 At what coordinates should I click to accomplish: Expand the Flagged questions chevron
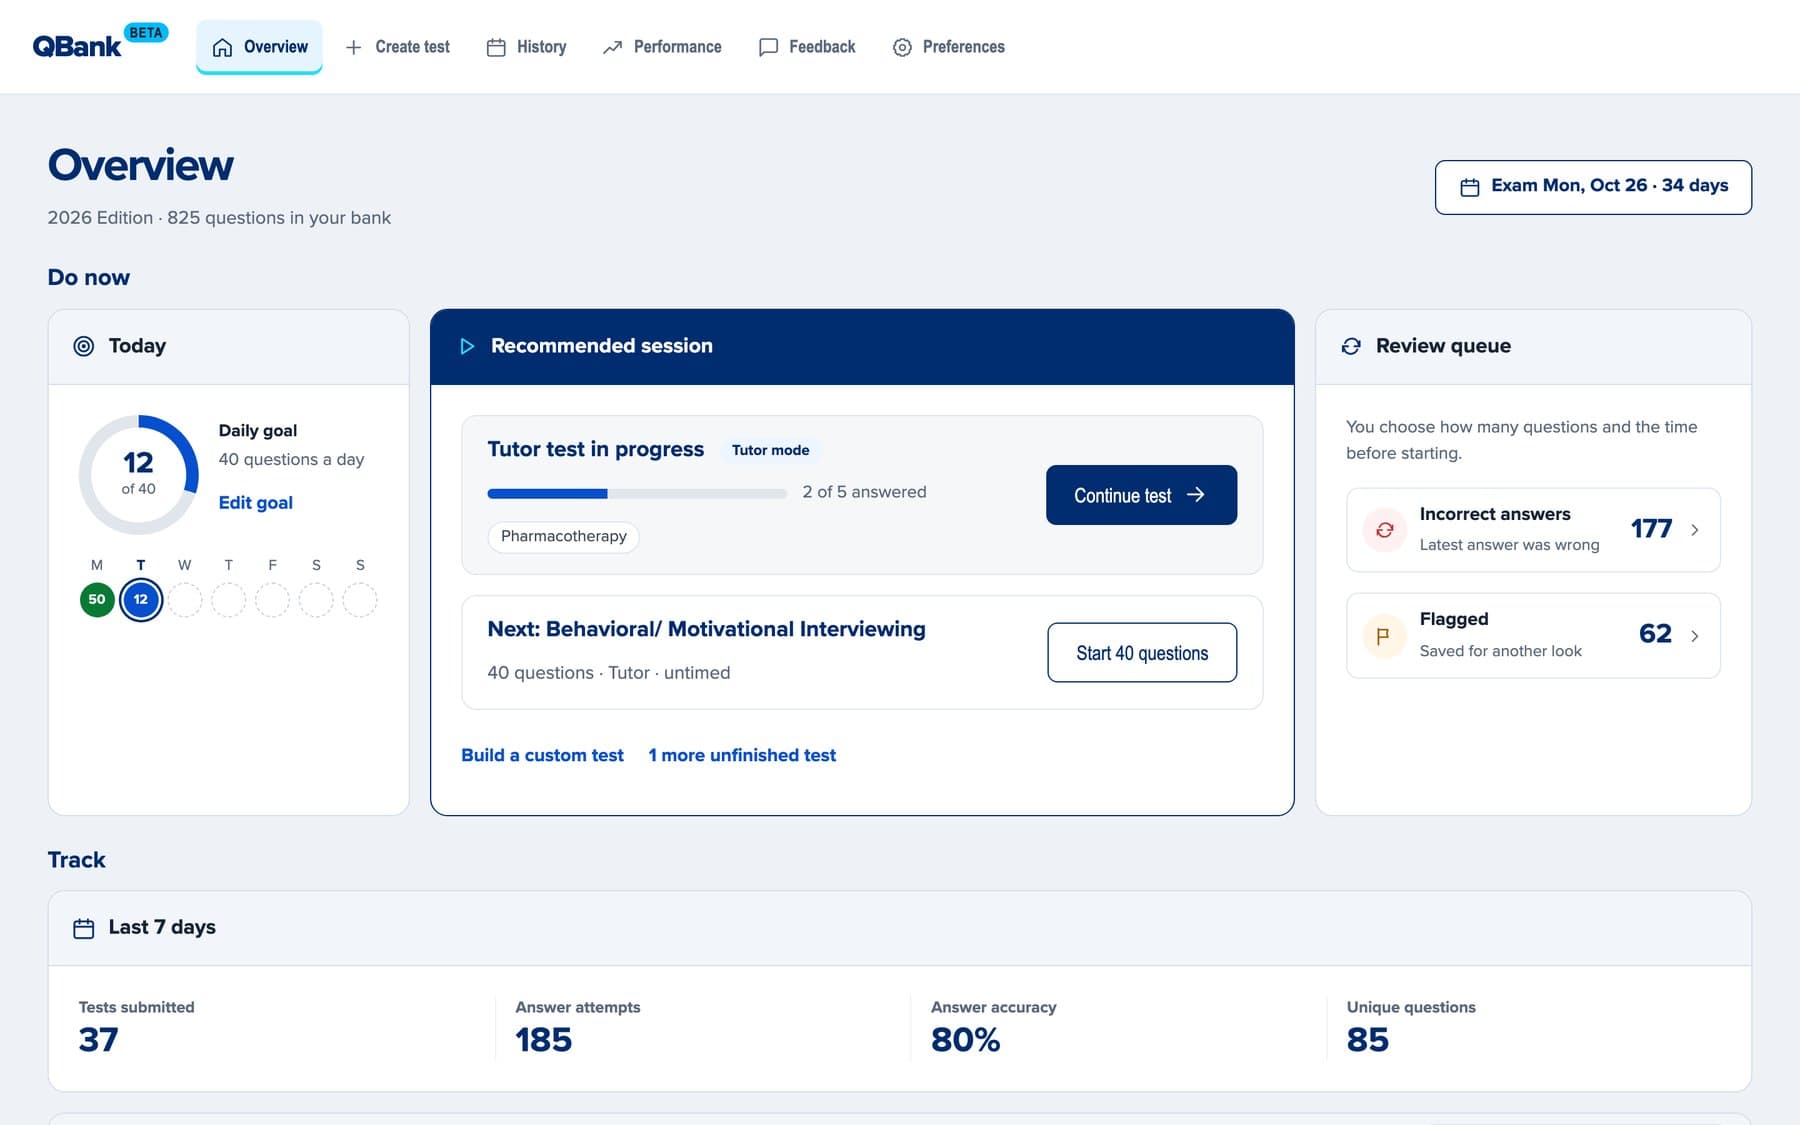tap(1694, 636)
